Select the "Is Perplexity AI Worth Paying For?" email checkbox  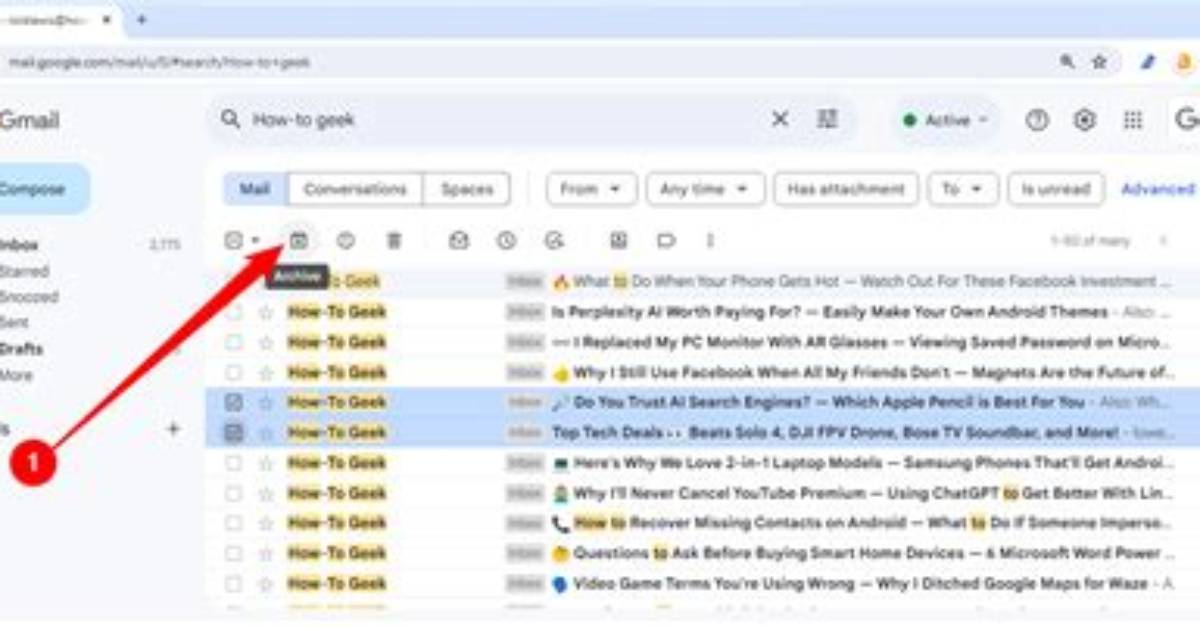233,312
